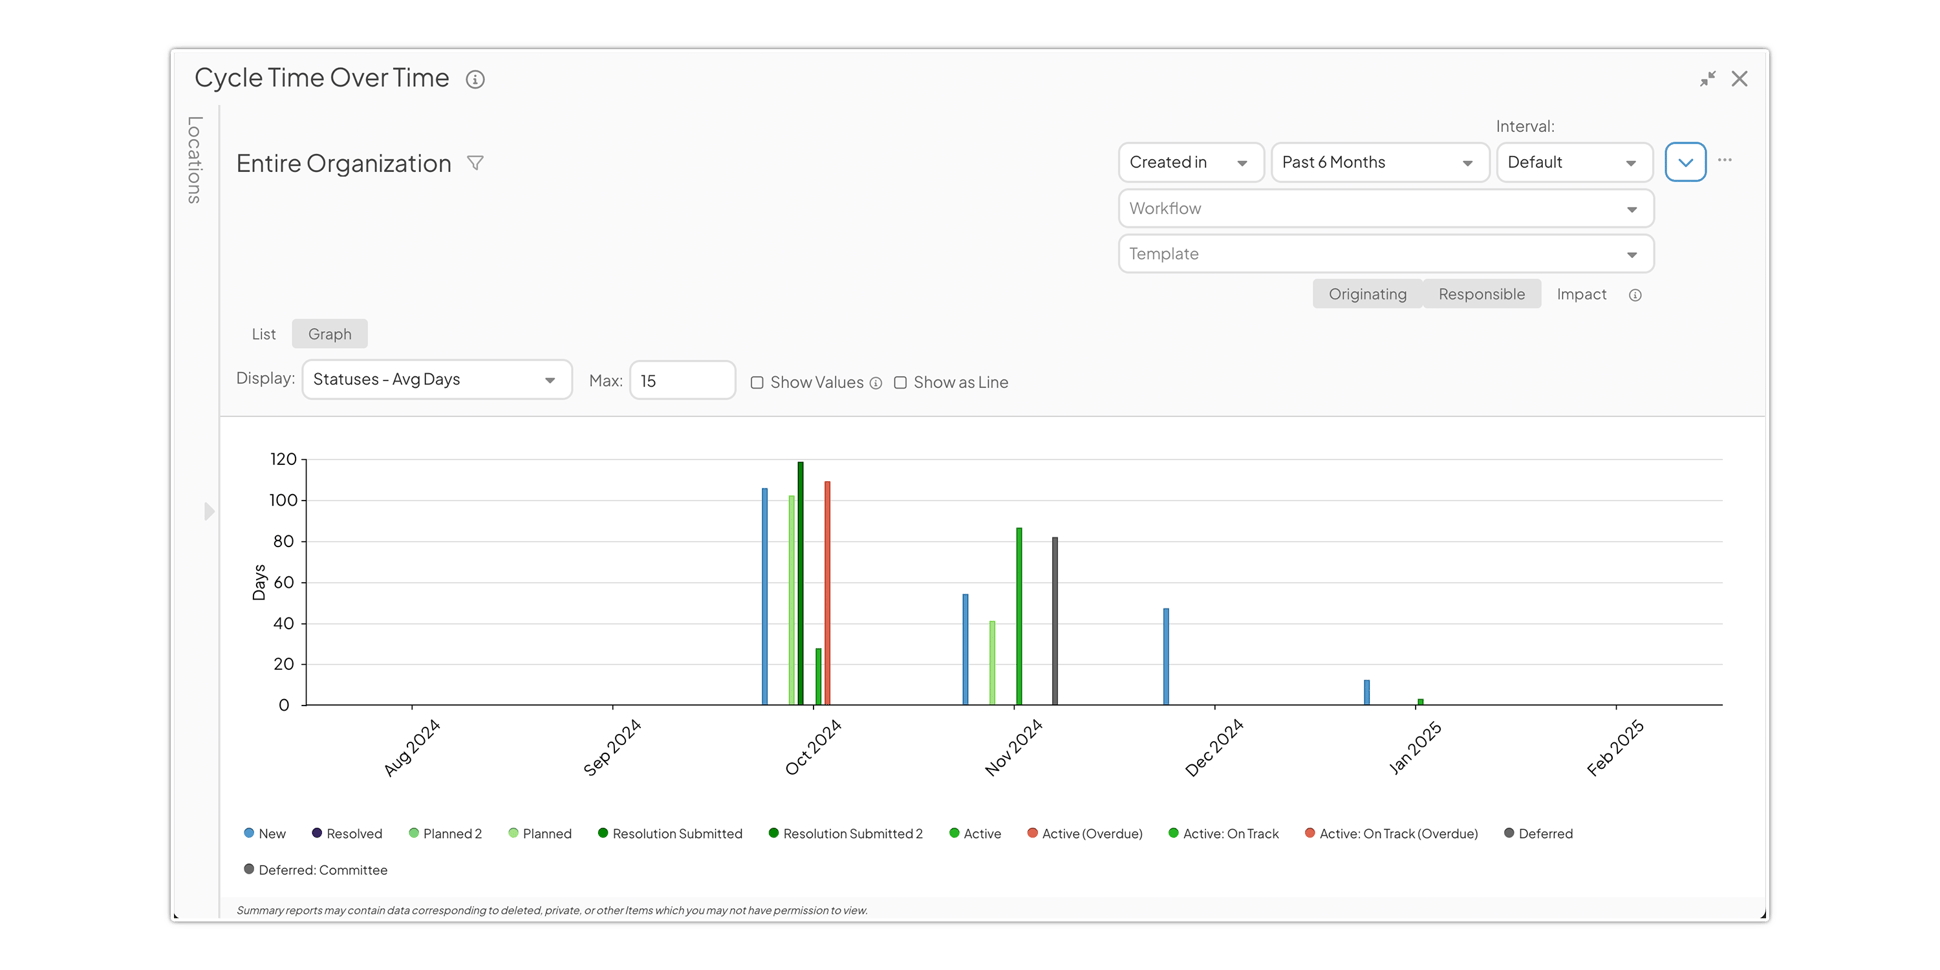Open the Impact info tooltip
This screenshot has height=970, width=1940.
click(x=1636, y=294)
